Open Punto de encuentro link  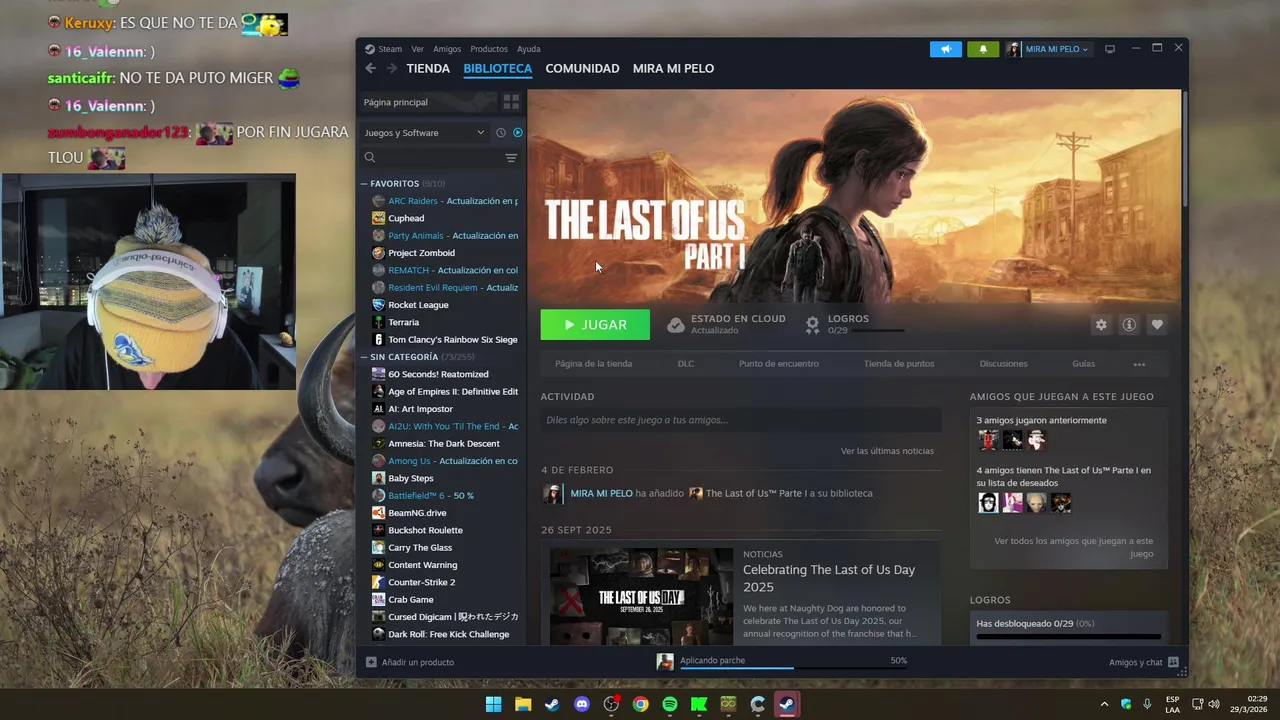(779, 364)
